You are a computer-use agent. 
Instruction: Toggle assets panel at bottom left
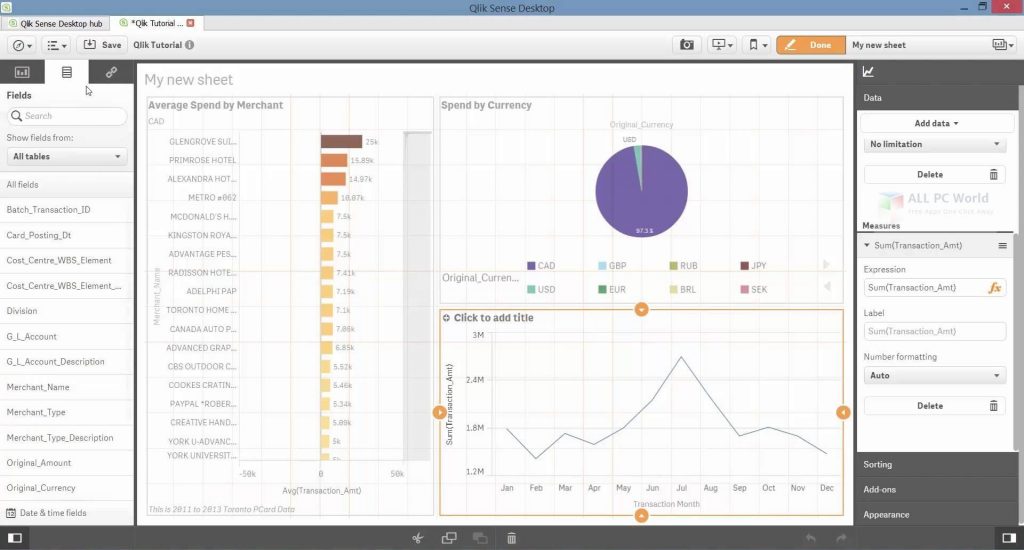tap(14, 538)
